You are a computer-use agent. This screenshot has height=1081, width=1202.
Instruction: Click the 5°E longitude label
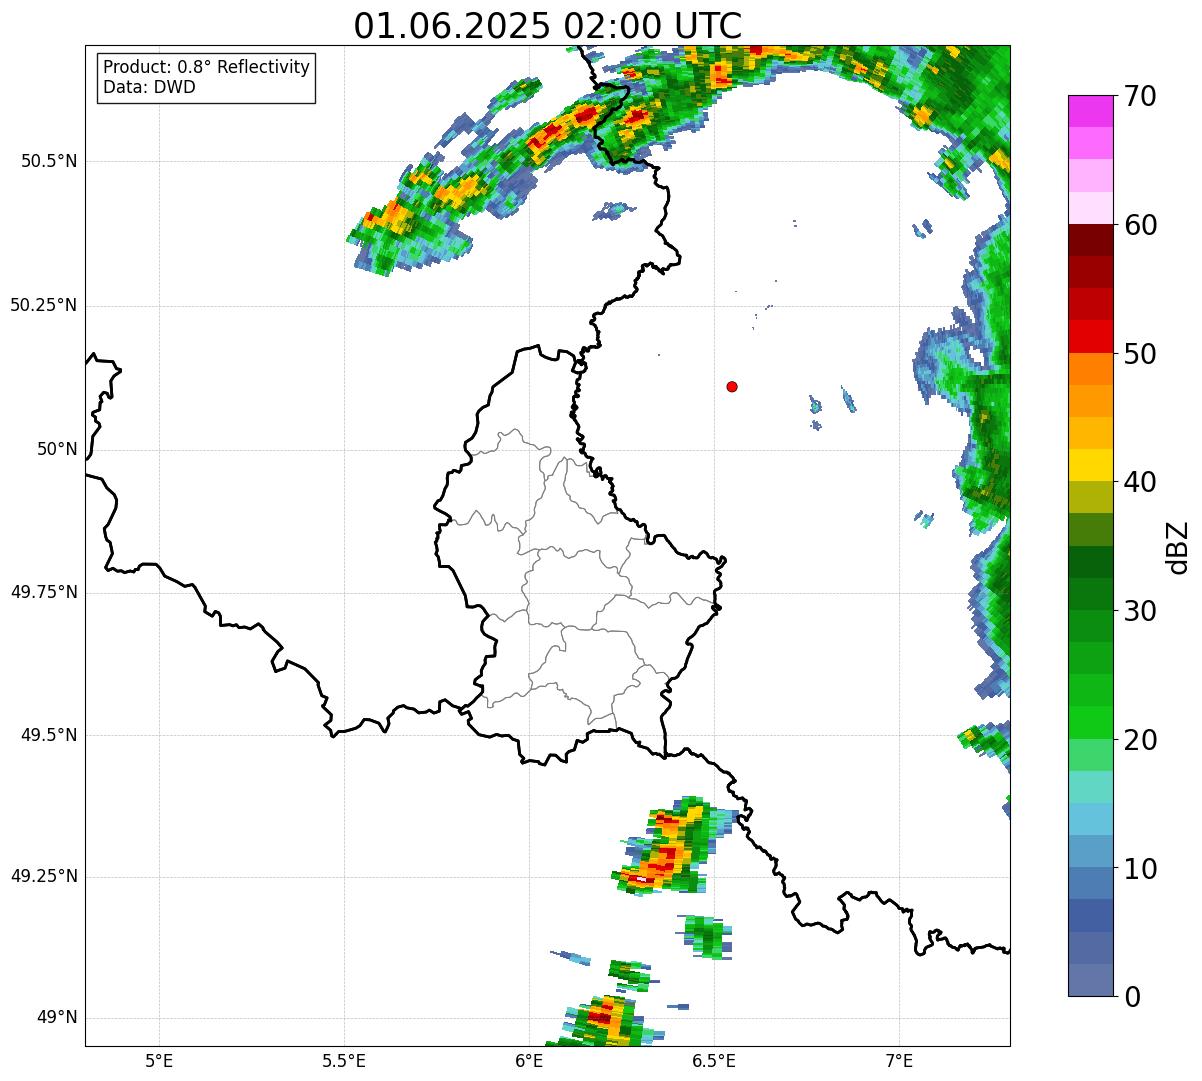[x=159, y=1060]
